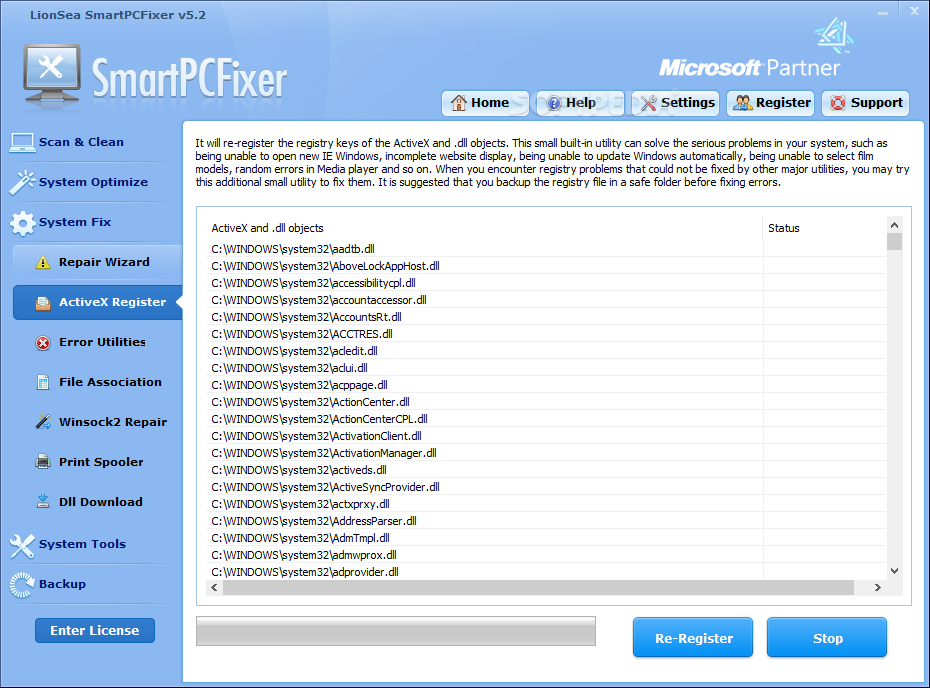Click the Error Utilities red X icon
Viewport: 930px width, 688px height.
pos(43,343)
